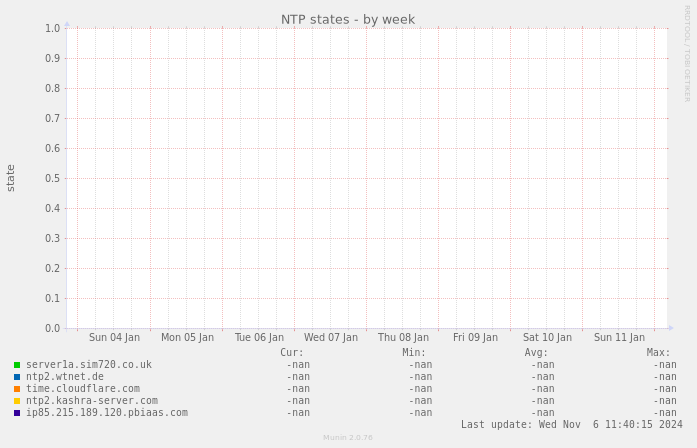The height and width of the screenshot is (448, 697).
Task: Click the 'state' vertical axis label
Action: pos(11,178)
